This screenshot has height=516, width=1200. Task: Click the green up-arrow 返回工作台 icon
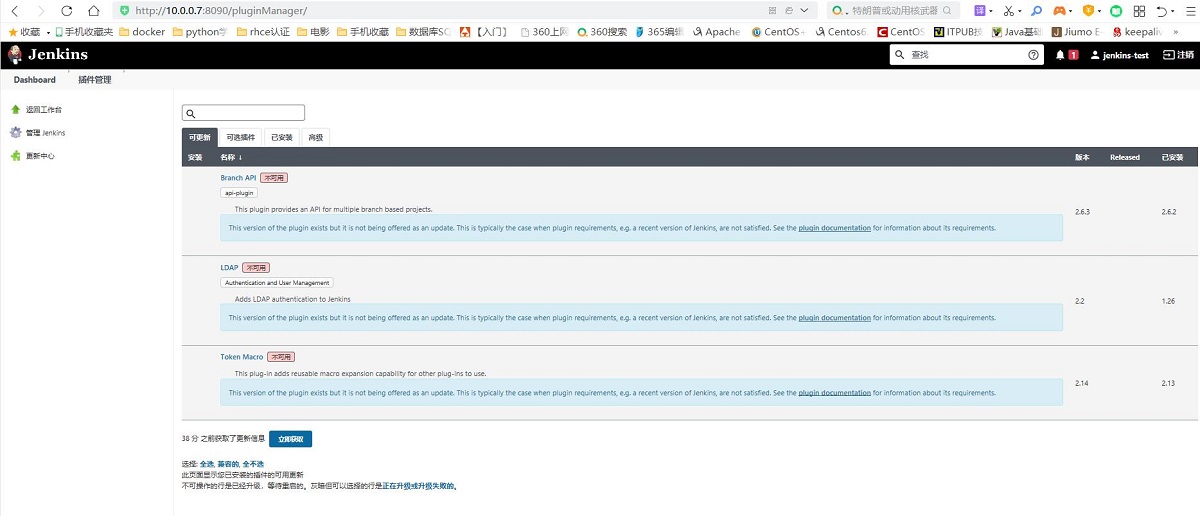coord(15,109)
